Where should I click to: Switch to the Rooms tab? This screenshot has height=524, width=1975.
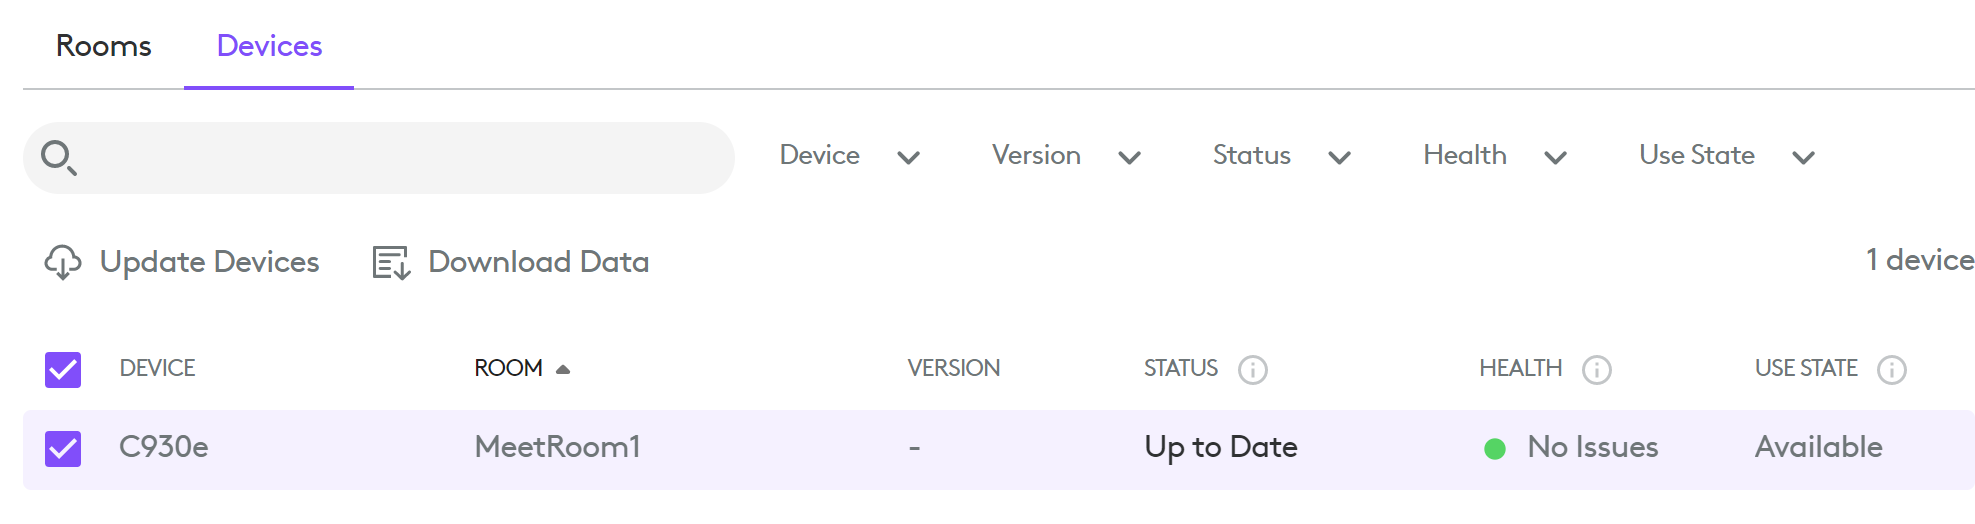point(104,46)
